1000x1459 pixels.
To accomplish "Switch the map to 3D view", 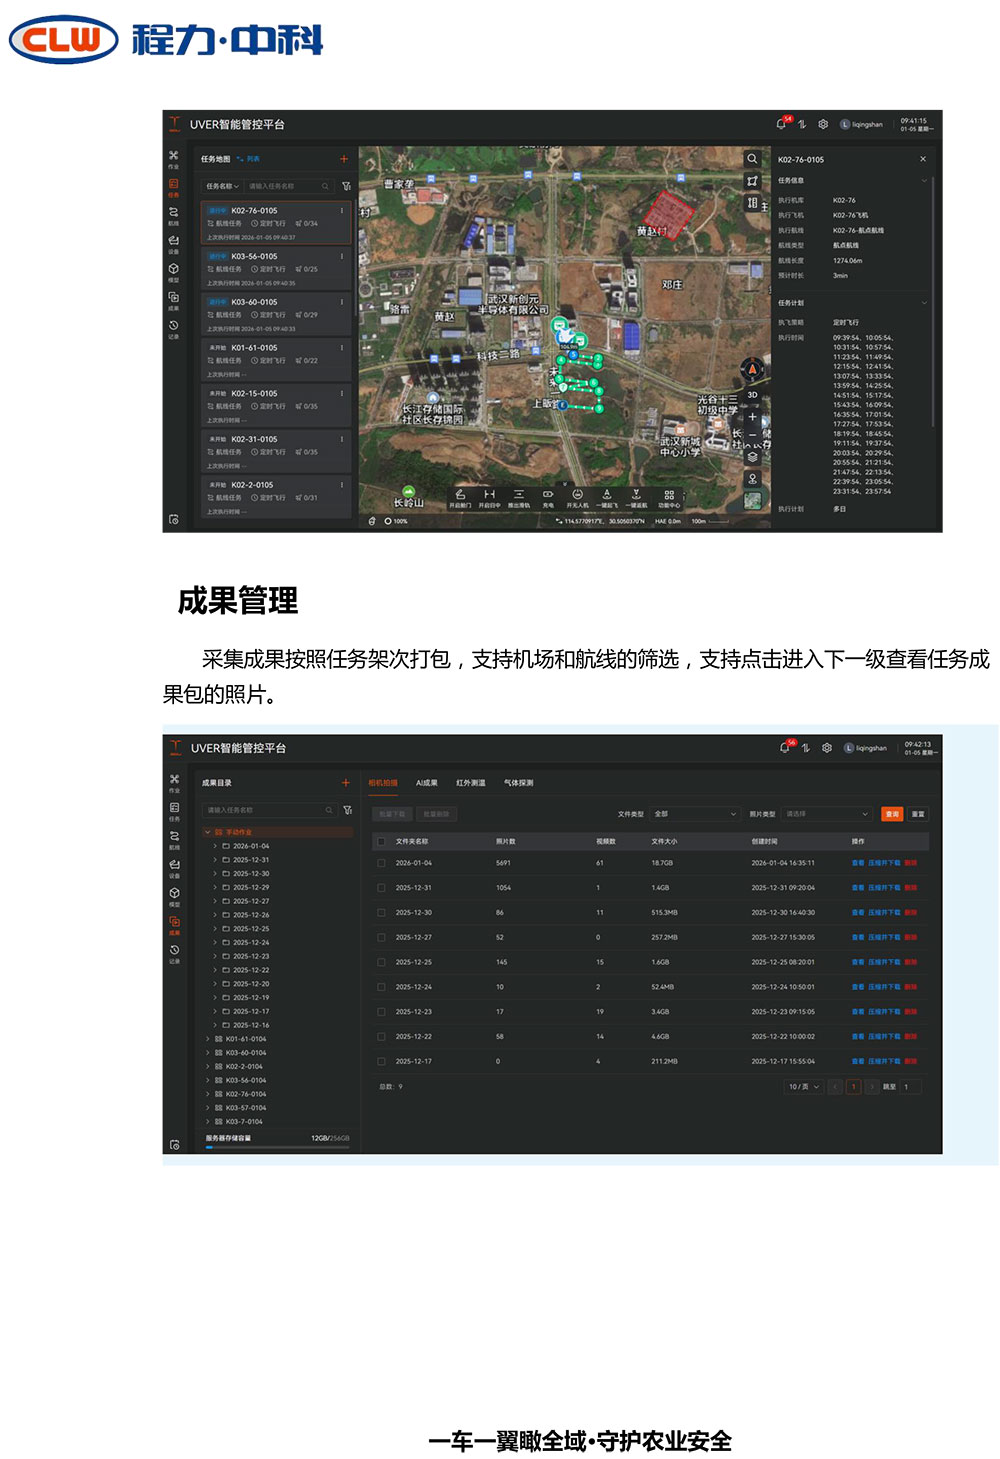I will click(752, 395).
